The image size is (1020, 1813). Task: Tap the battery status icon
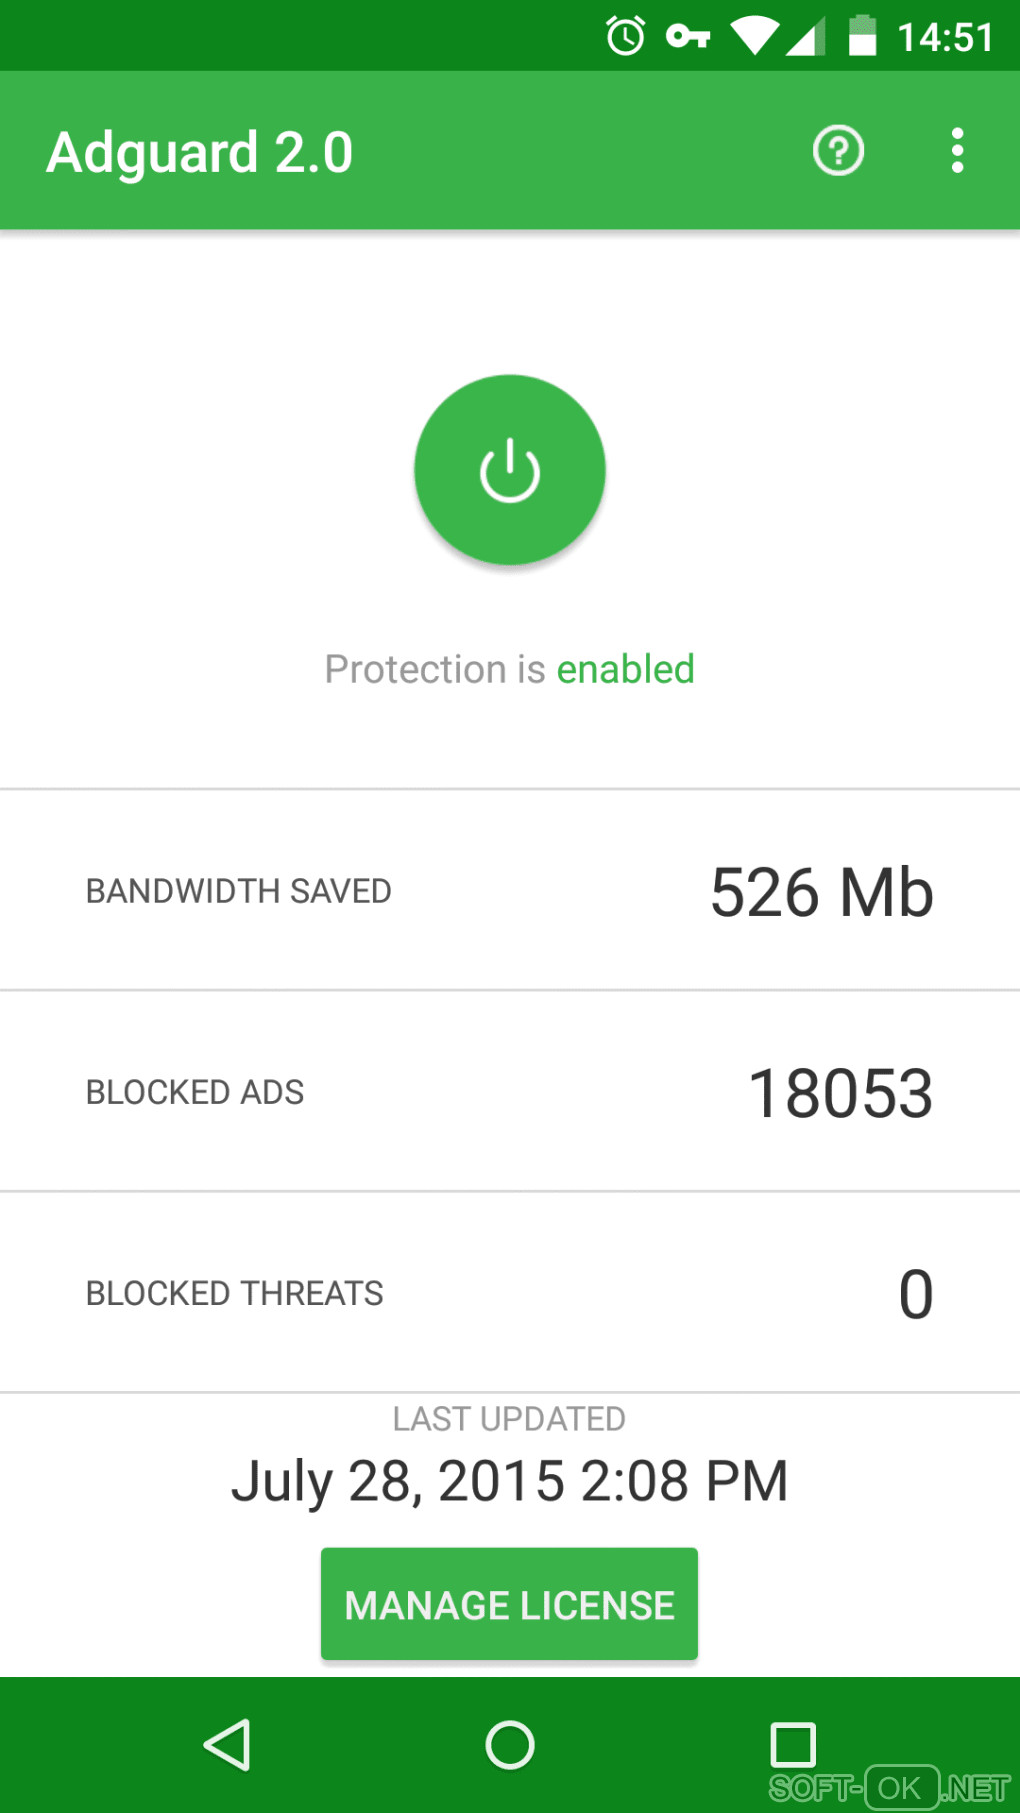point(862,37)
